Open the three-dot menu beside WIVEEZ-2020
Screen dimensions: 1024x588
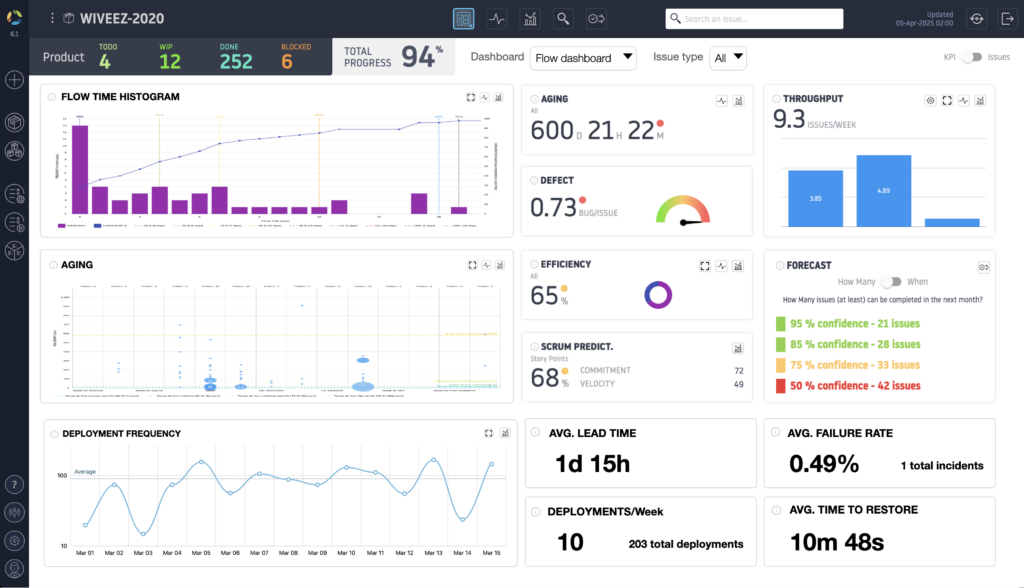point(52,19)
